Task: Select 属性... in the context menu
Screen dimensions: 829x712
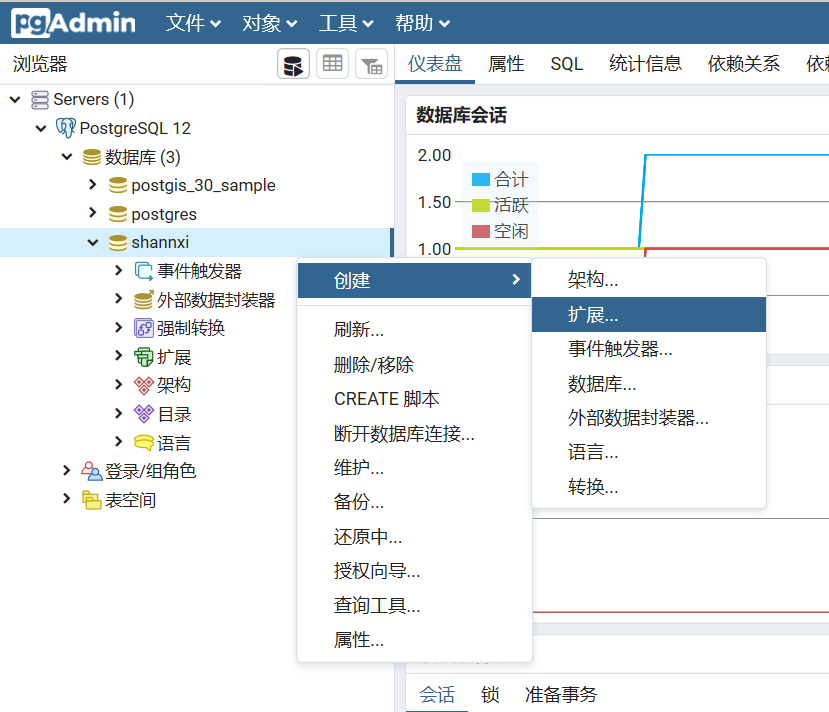Action: coord(414,640)
